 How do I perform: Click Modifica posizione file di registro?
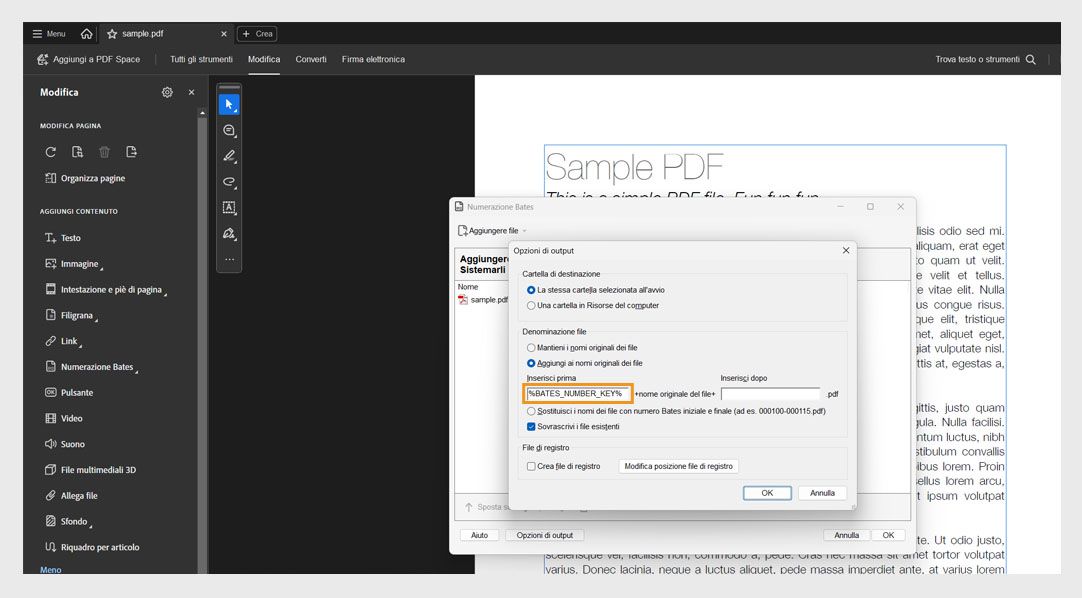[x=678, y=466]
